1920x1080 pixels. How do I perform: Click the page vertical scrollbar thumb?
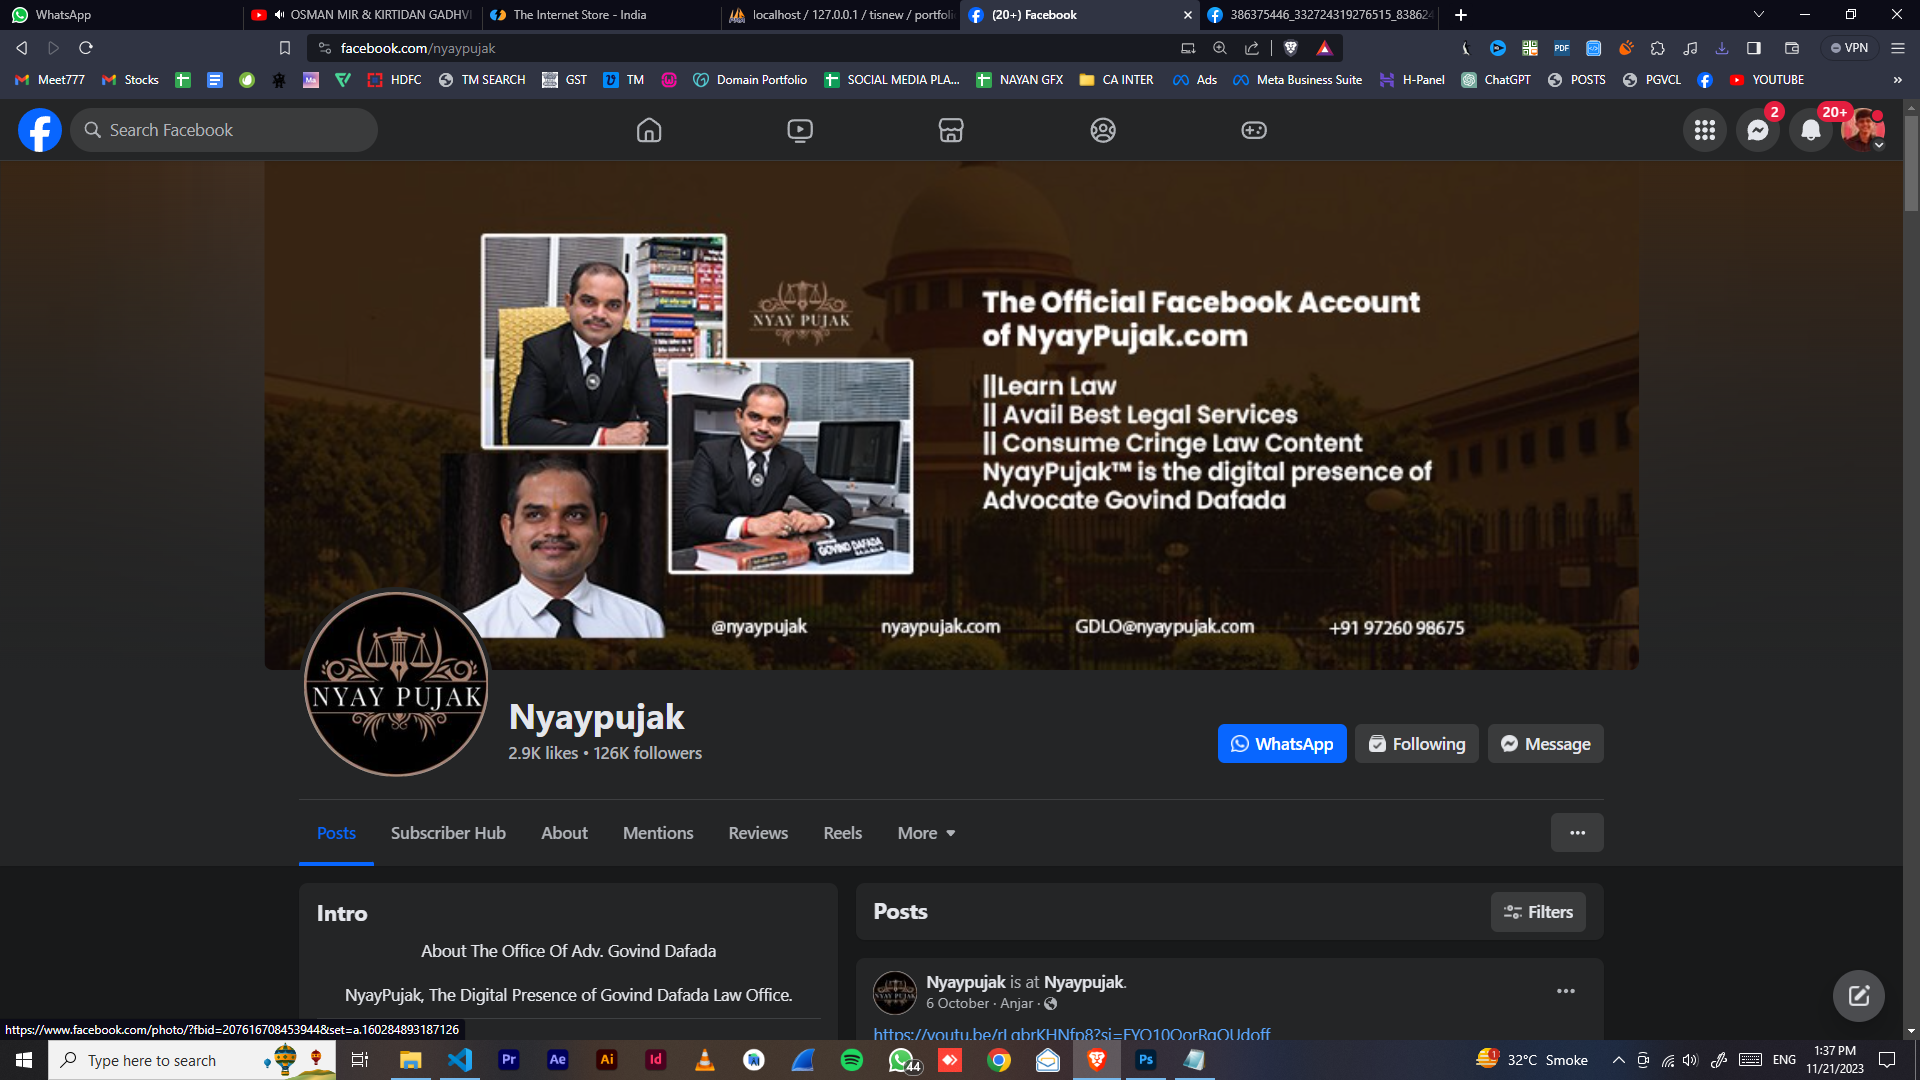coord(1911,162)
